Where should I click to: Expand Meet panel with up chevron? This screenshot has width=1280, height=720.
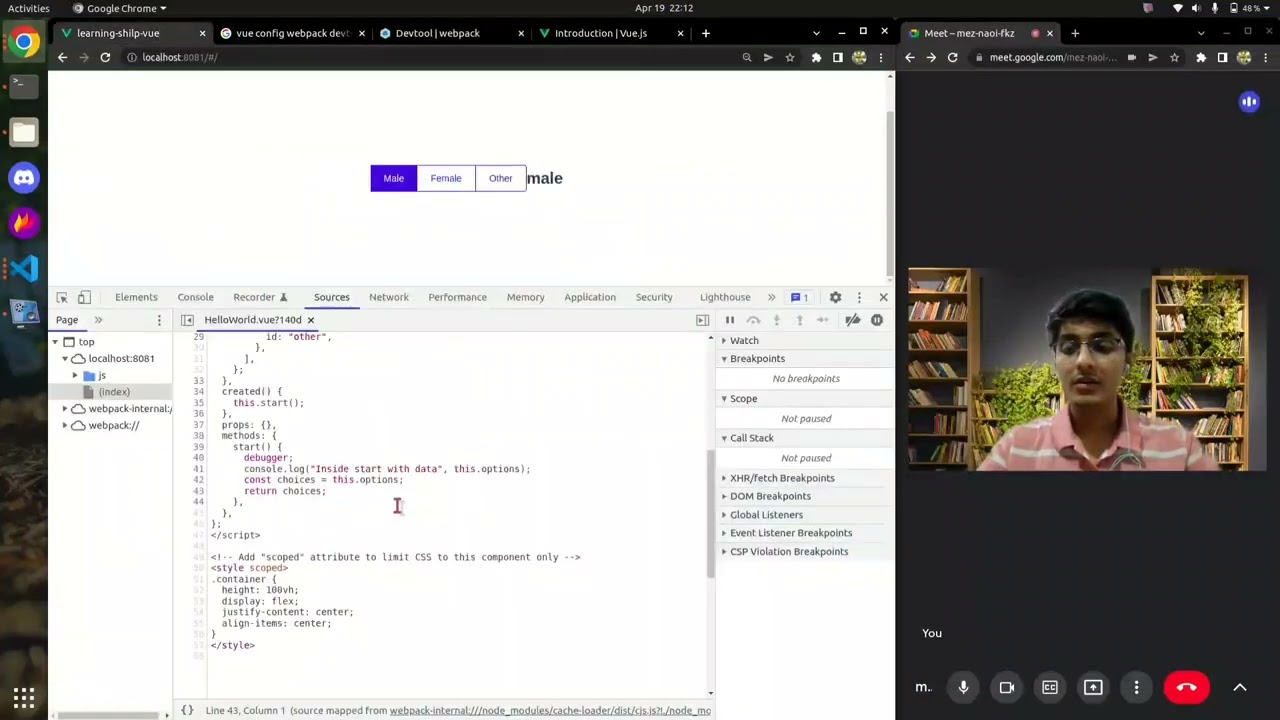click(x=1240, y=687)
